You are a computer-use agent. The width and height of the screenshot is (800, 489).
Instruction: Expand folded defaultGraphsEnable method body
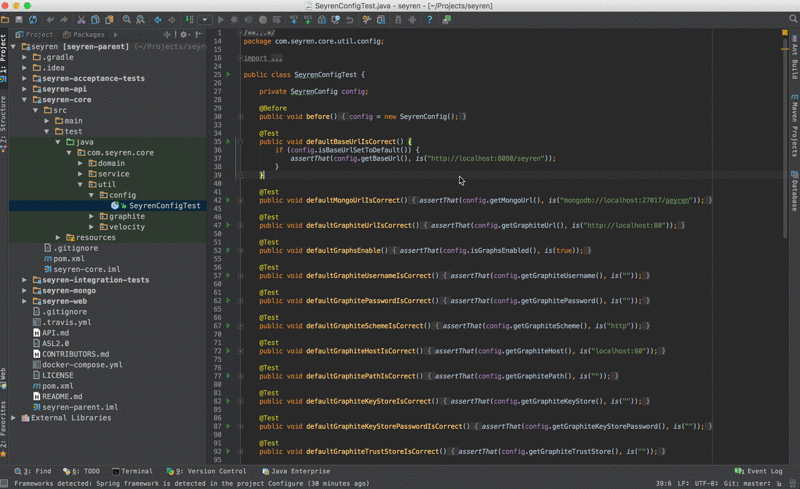tap(240, 251)
